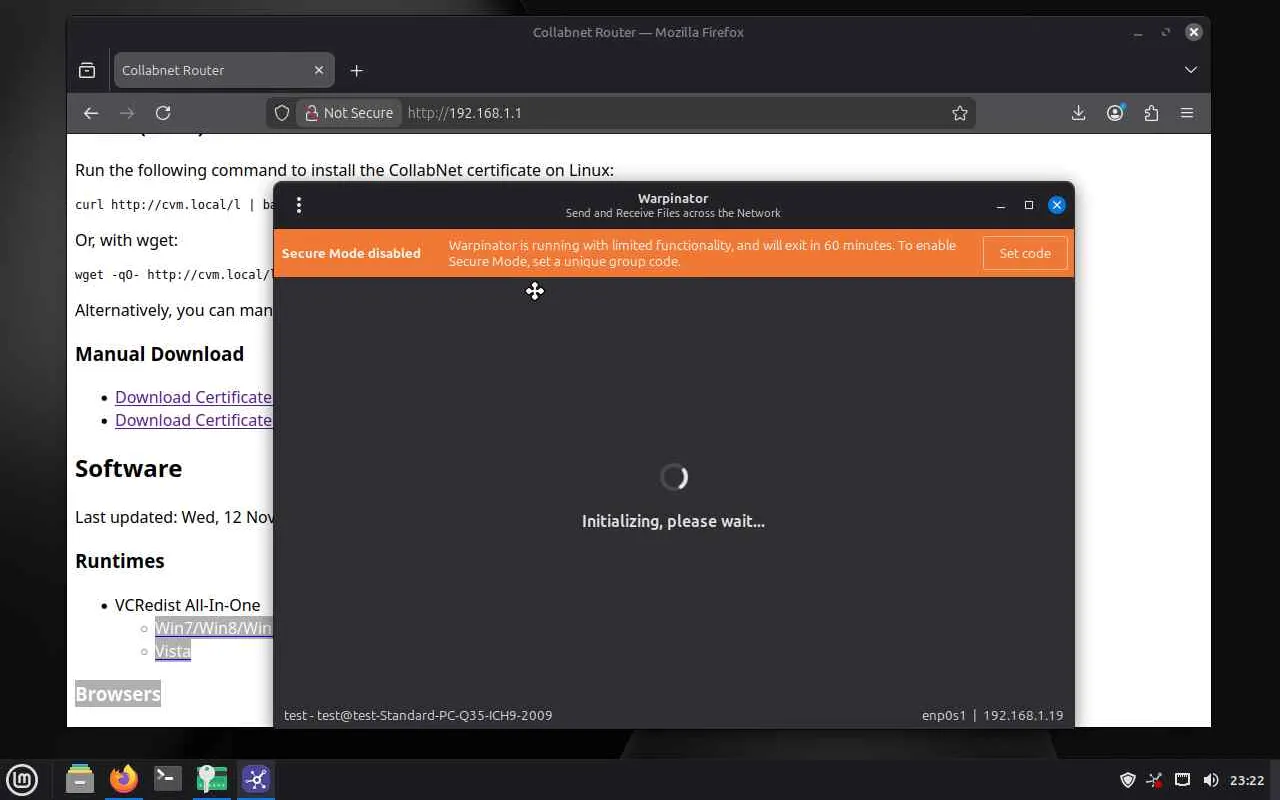1280x800 pixels.
Task: Open the security shield tray icon
Action: (x=1128, y=780)
